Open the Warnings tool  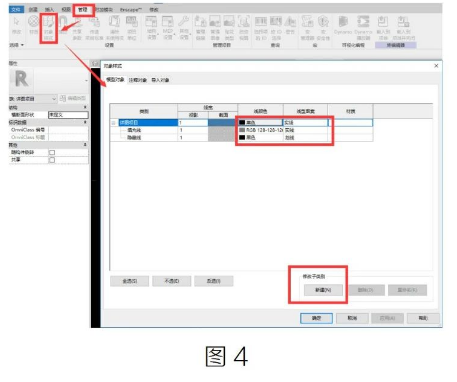[290, 25]
